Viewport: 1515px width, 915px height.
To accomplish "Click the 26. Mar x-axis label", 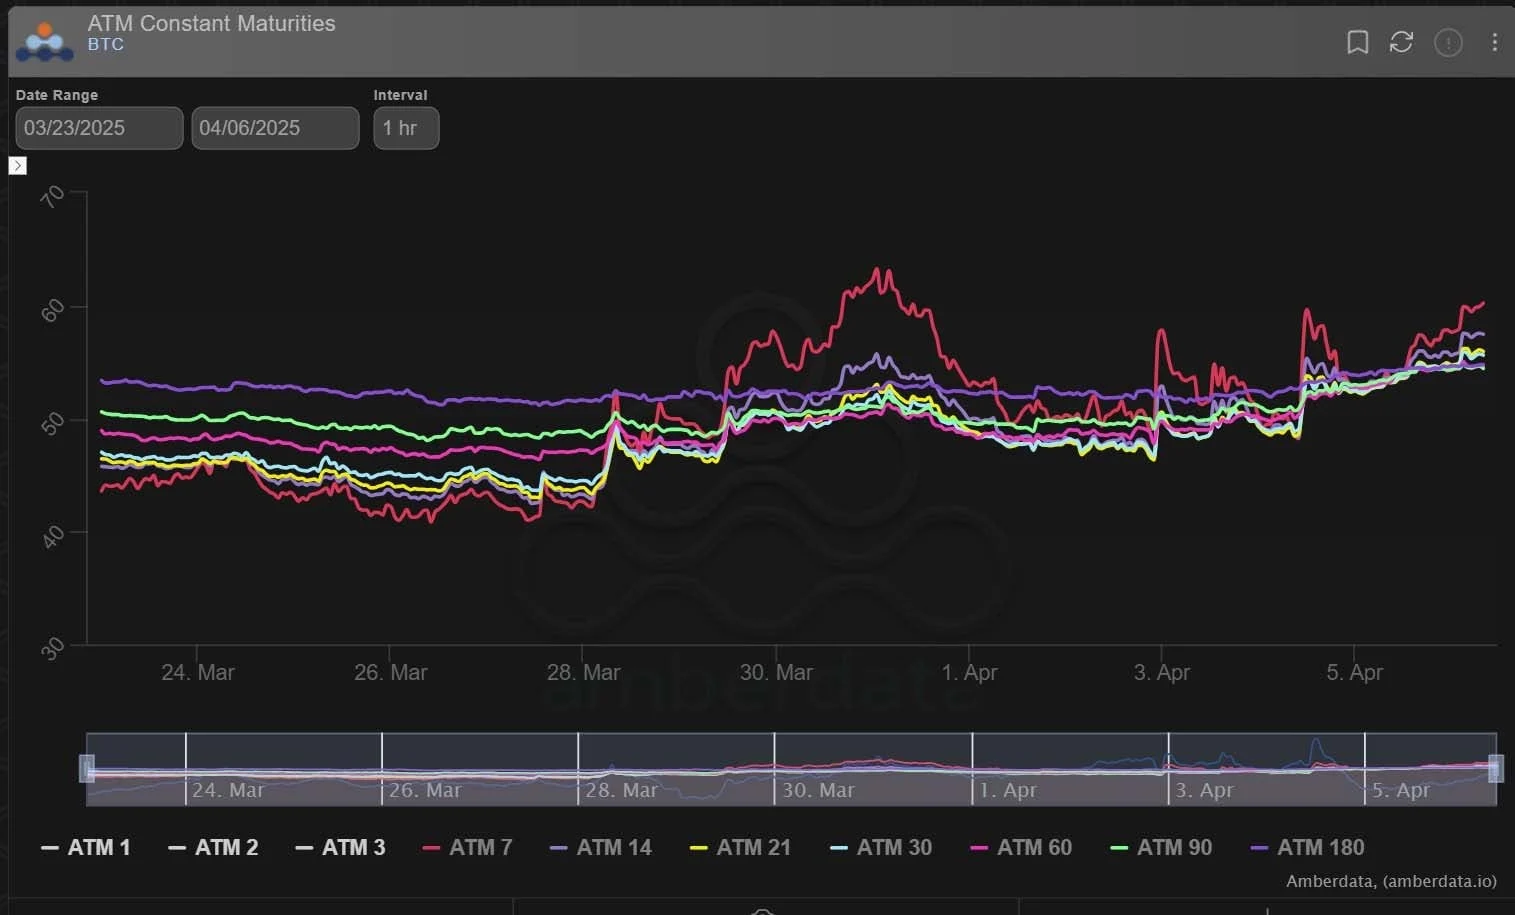I will (390, 673).
